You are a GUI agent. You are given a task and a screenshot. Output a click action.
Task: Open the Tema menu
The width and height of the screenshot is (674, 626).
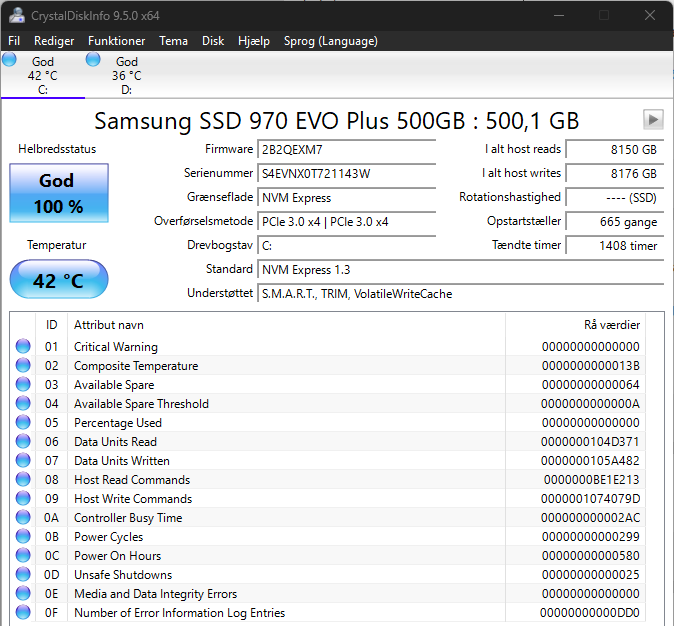coord(173,41)
